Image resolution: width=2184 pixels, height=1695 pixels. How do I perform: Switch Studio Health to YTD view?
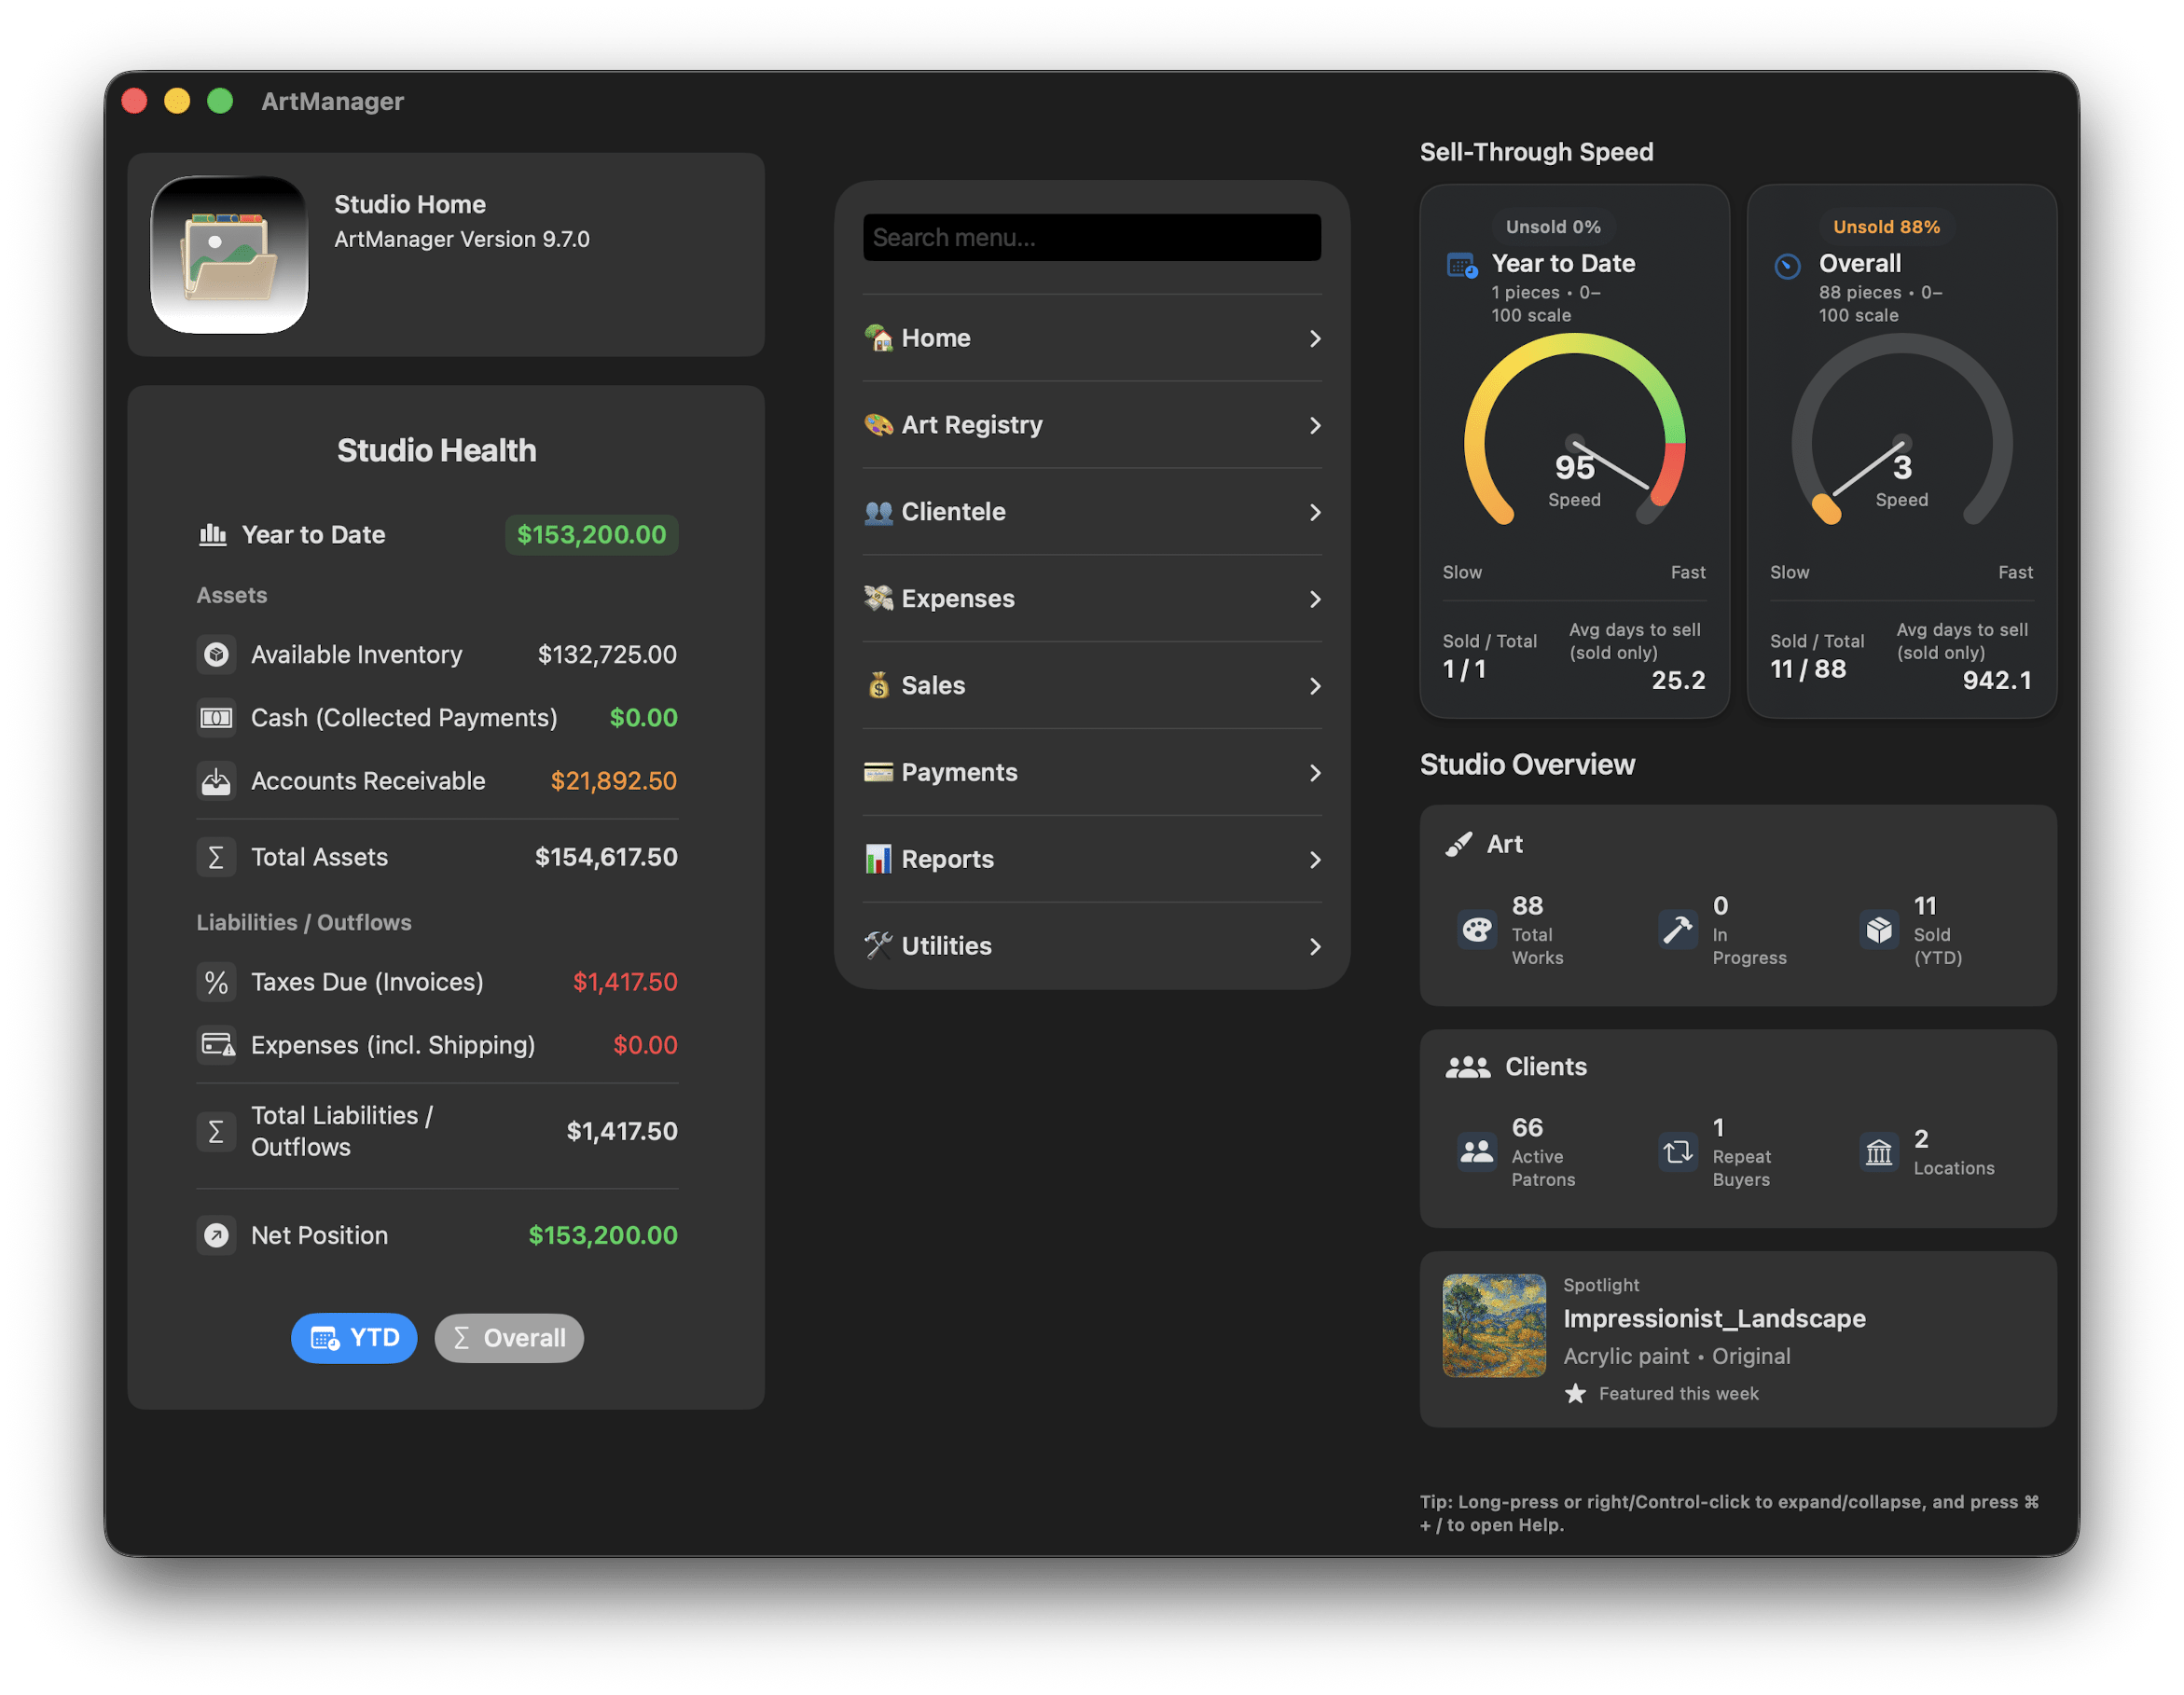click(x=354, y=1338)
